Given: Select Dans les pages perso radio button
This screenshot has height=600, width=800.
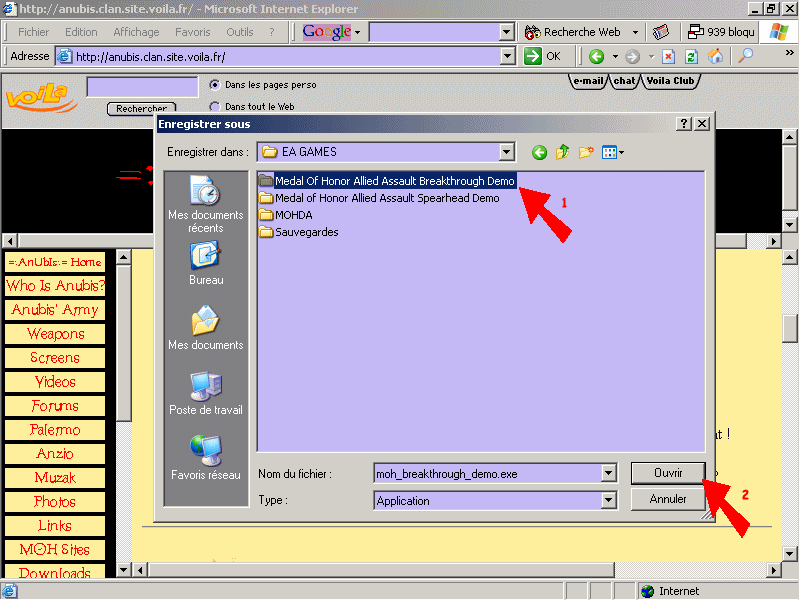Looking at the screenshot, I should pyautogui.click(x=215, y=85).
